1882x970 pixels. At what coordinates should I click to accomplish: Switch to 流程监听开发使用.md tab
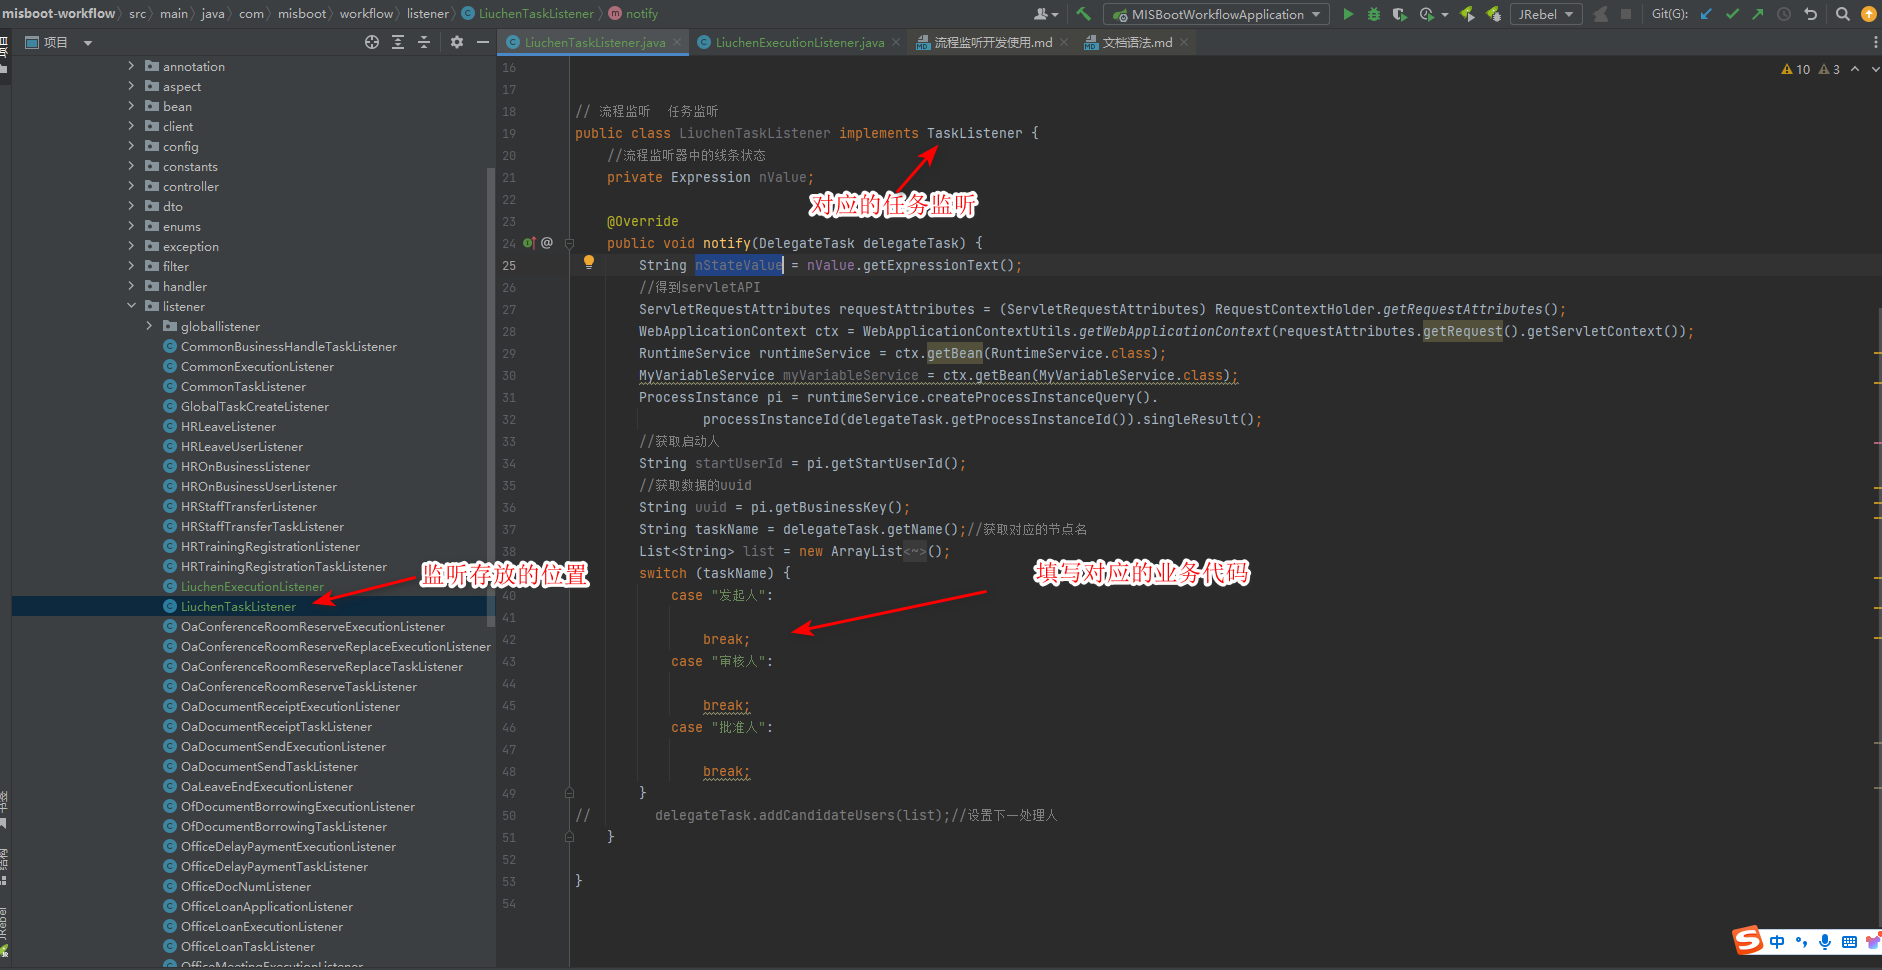(x=993, y=42)
